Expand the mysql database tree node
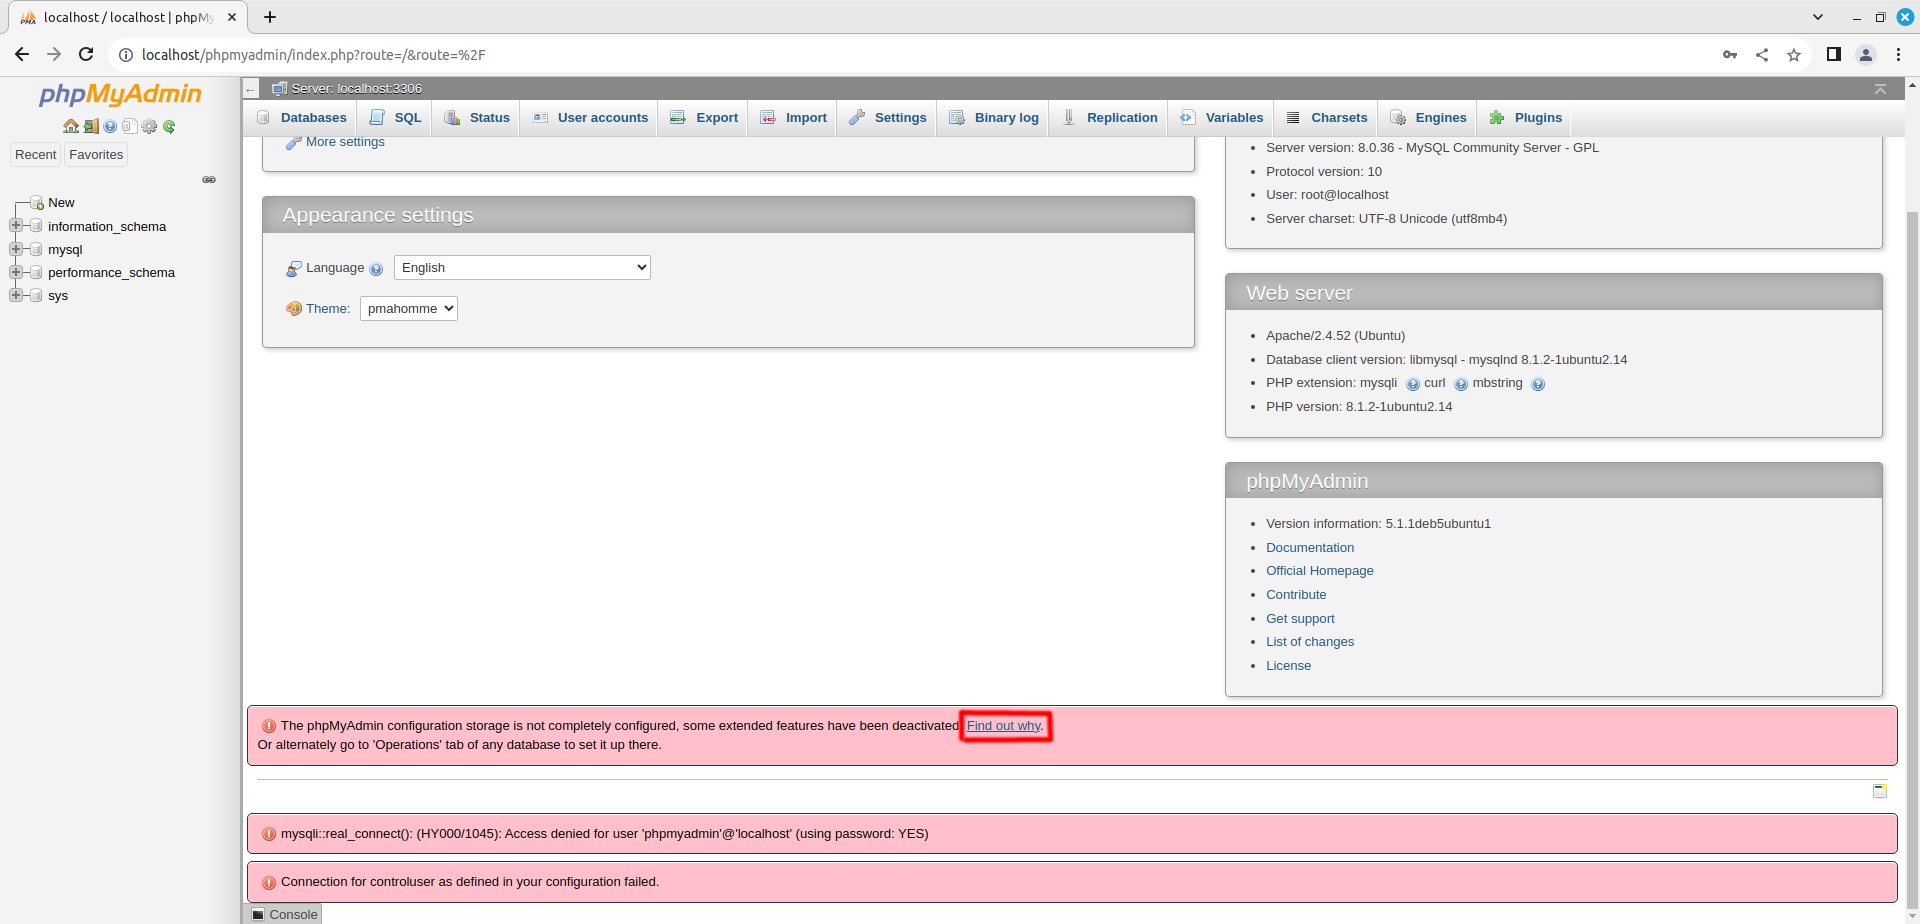 pos(16,249)
